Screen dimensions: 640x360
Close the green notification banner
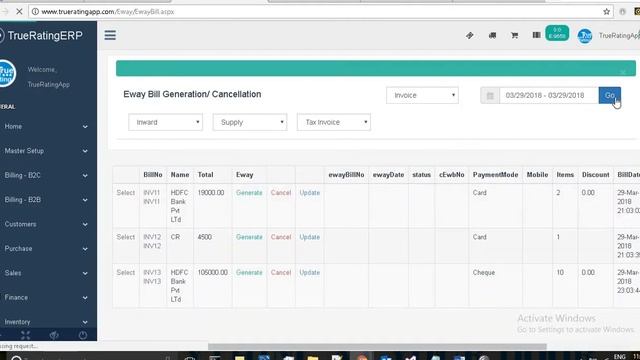coord(623,72)
